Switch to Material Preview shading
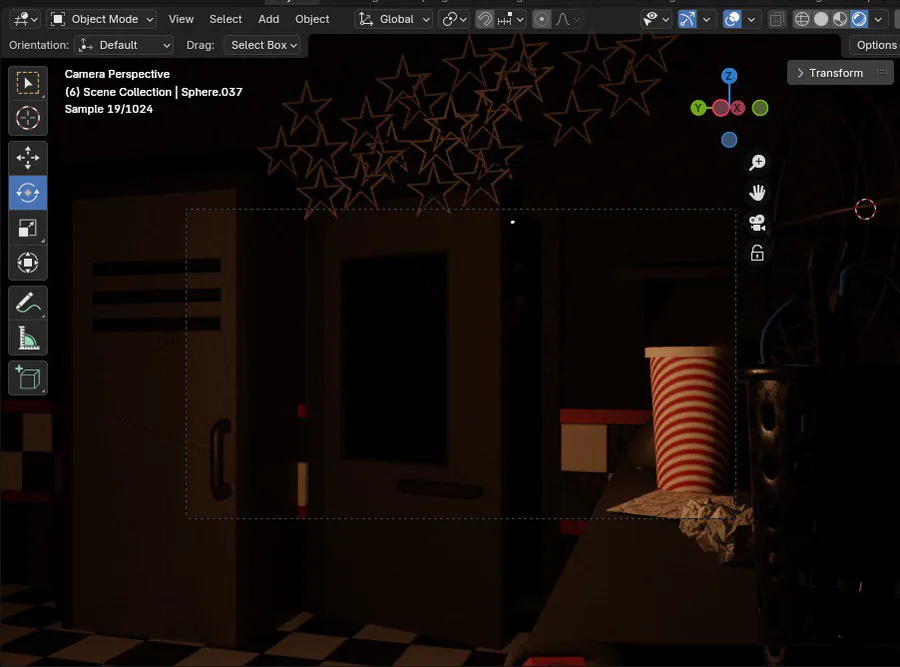900x667 pixels. (840, 20)
